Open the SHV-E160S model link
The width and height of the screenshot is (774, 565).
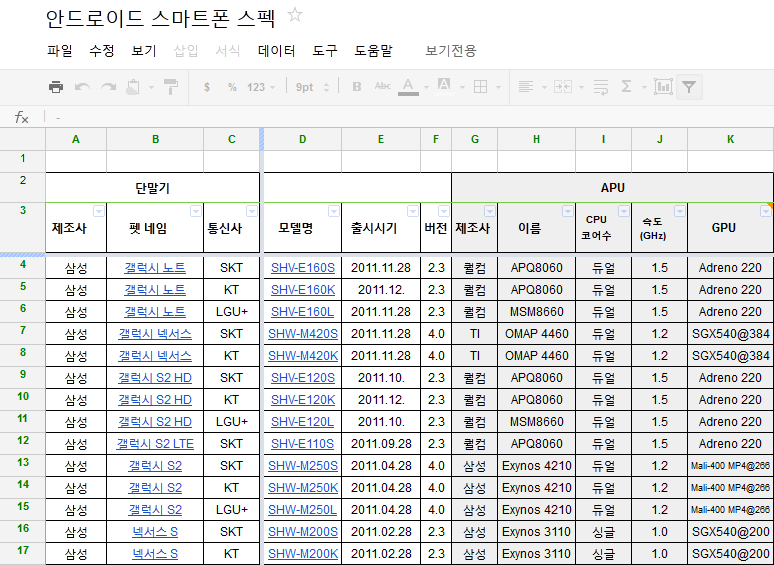302,268
